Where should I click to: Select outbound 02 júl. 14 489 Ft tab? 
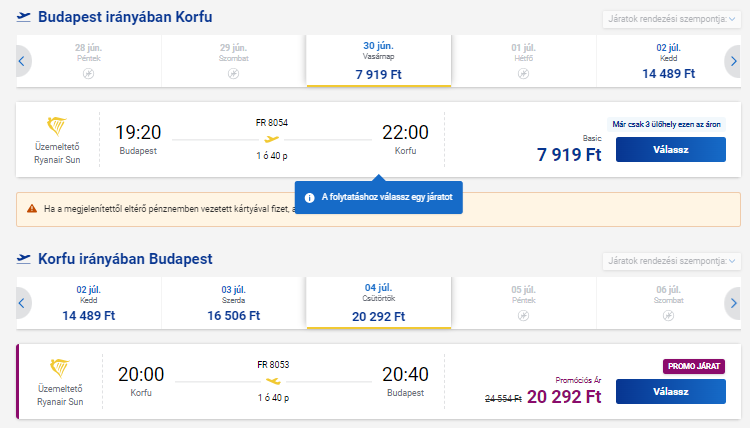668,61
